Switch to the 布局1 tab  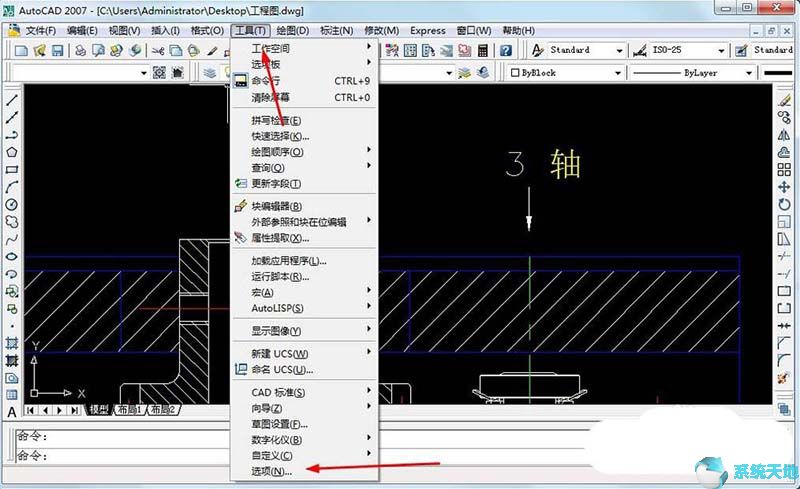click(130, 410)
